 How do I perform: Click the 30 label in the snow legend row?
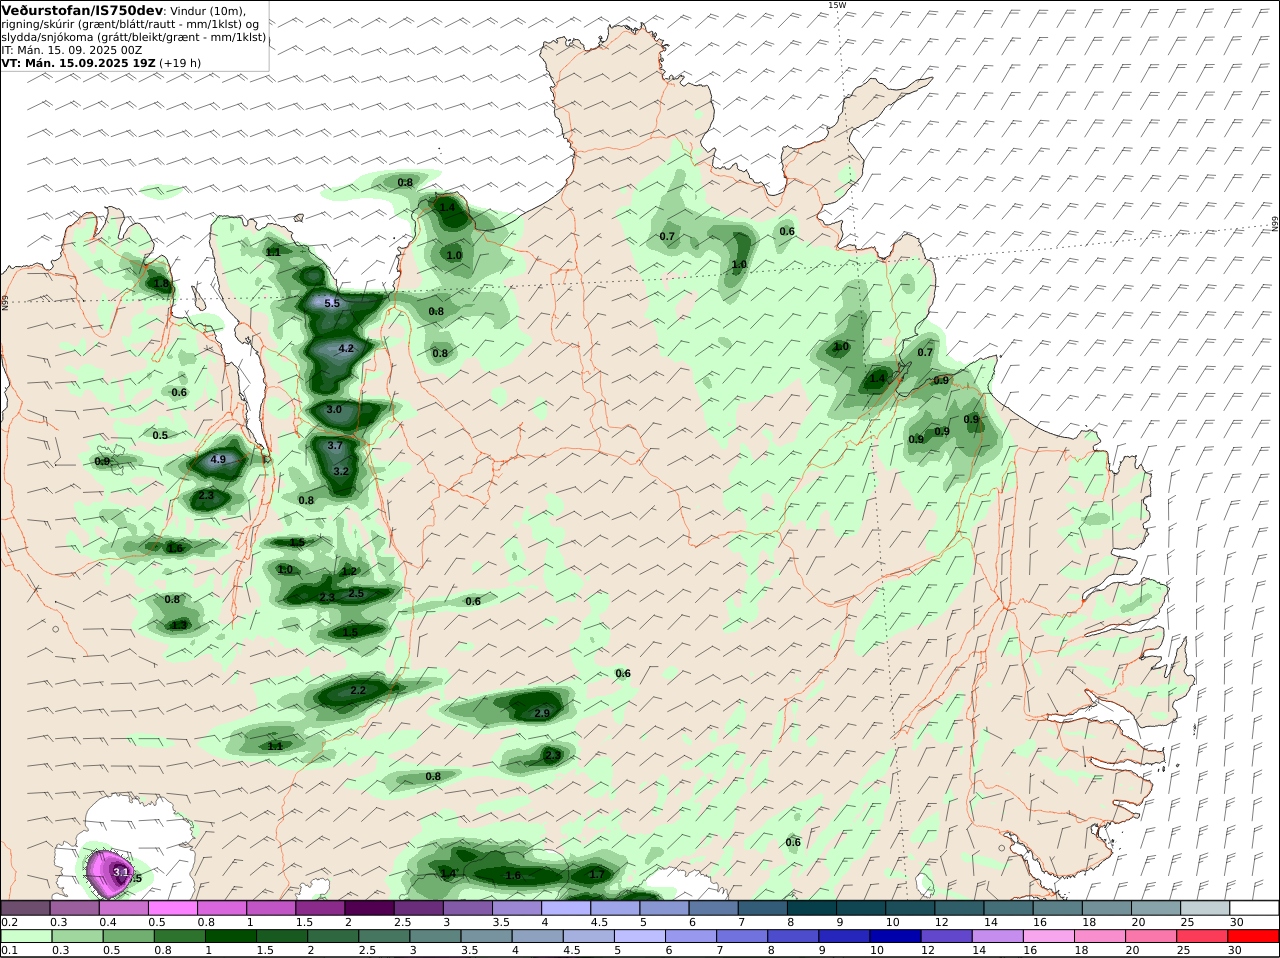click(x=1236, y=922)
